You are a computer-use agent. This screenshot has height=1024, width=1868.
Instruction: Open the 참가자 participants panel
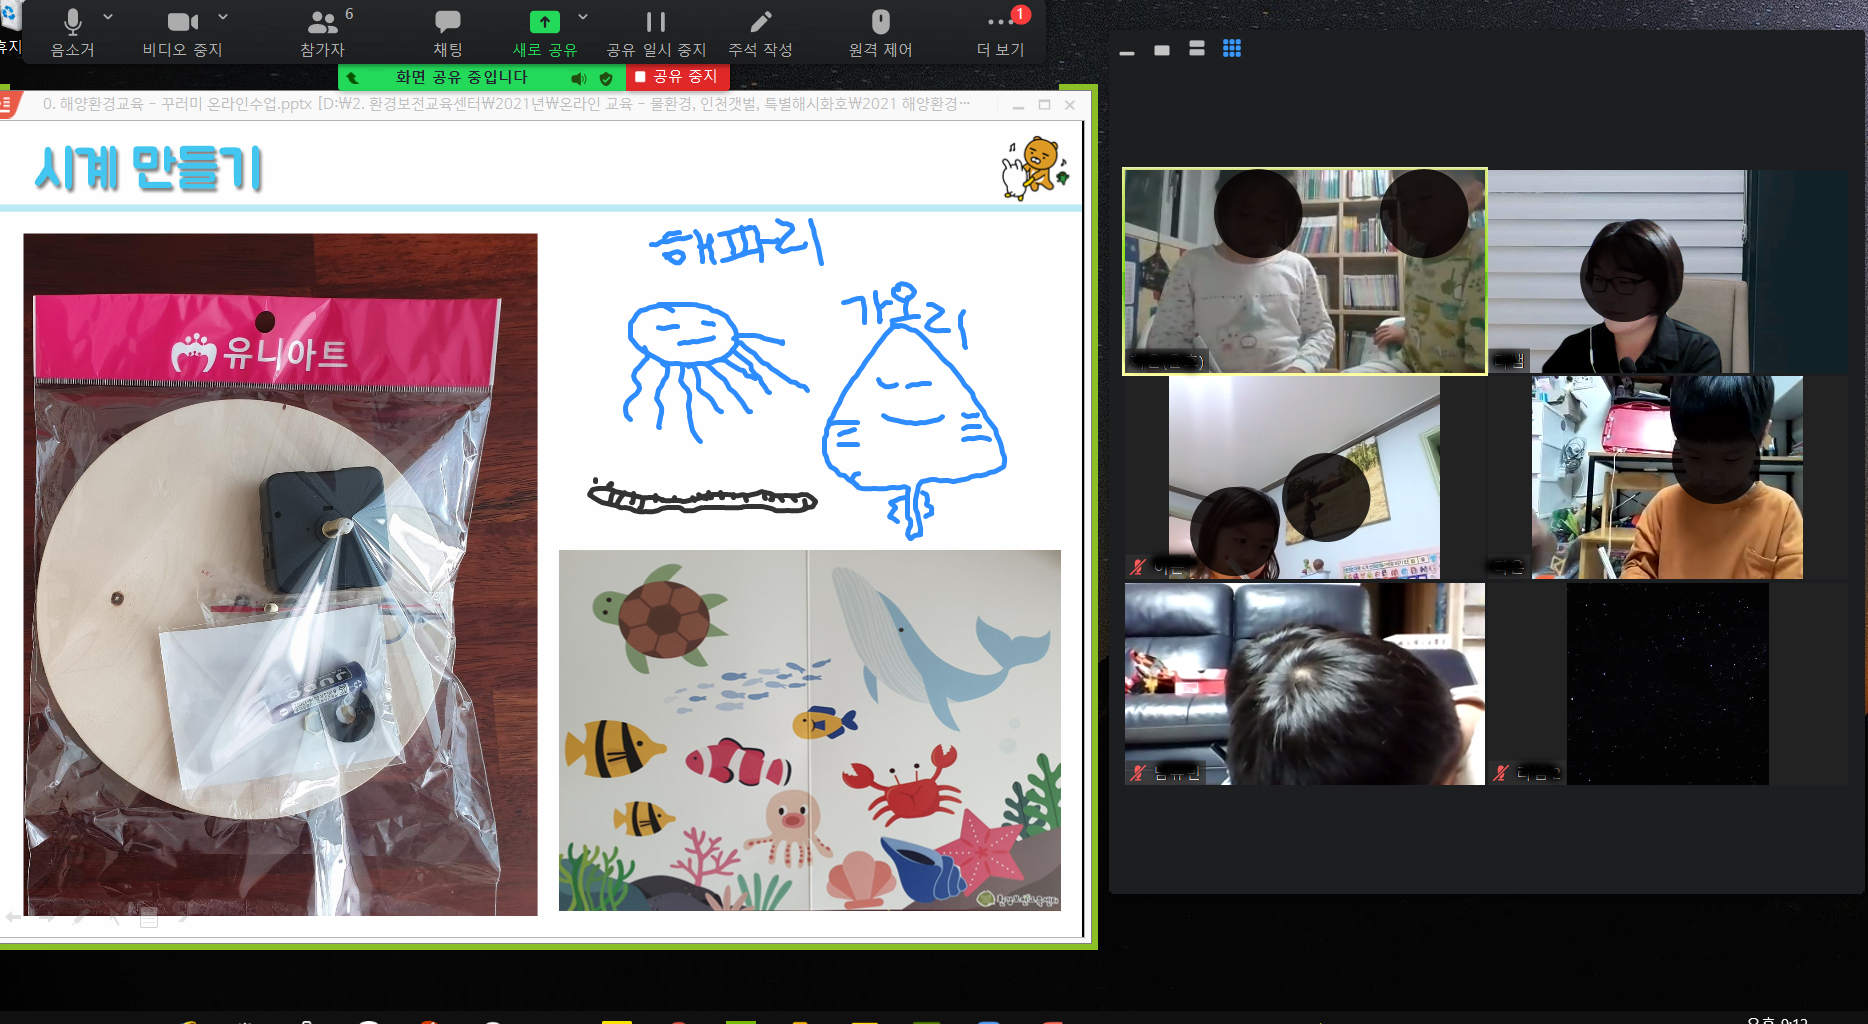click(x=322, y=32)
